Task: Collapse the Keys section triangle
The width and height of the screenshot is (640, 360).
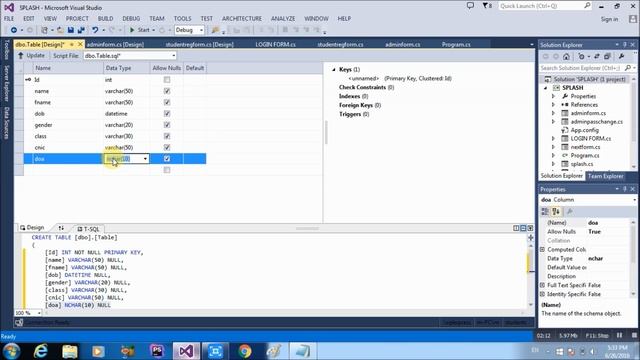Action: [x=333, y=69]
